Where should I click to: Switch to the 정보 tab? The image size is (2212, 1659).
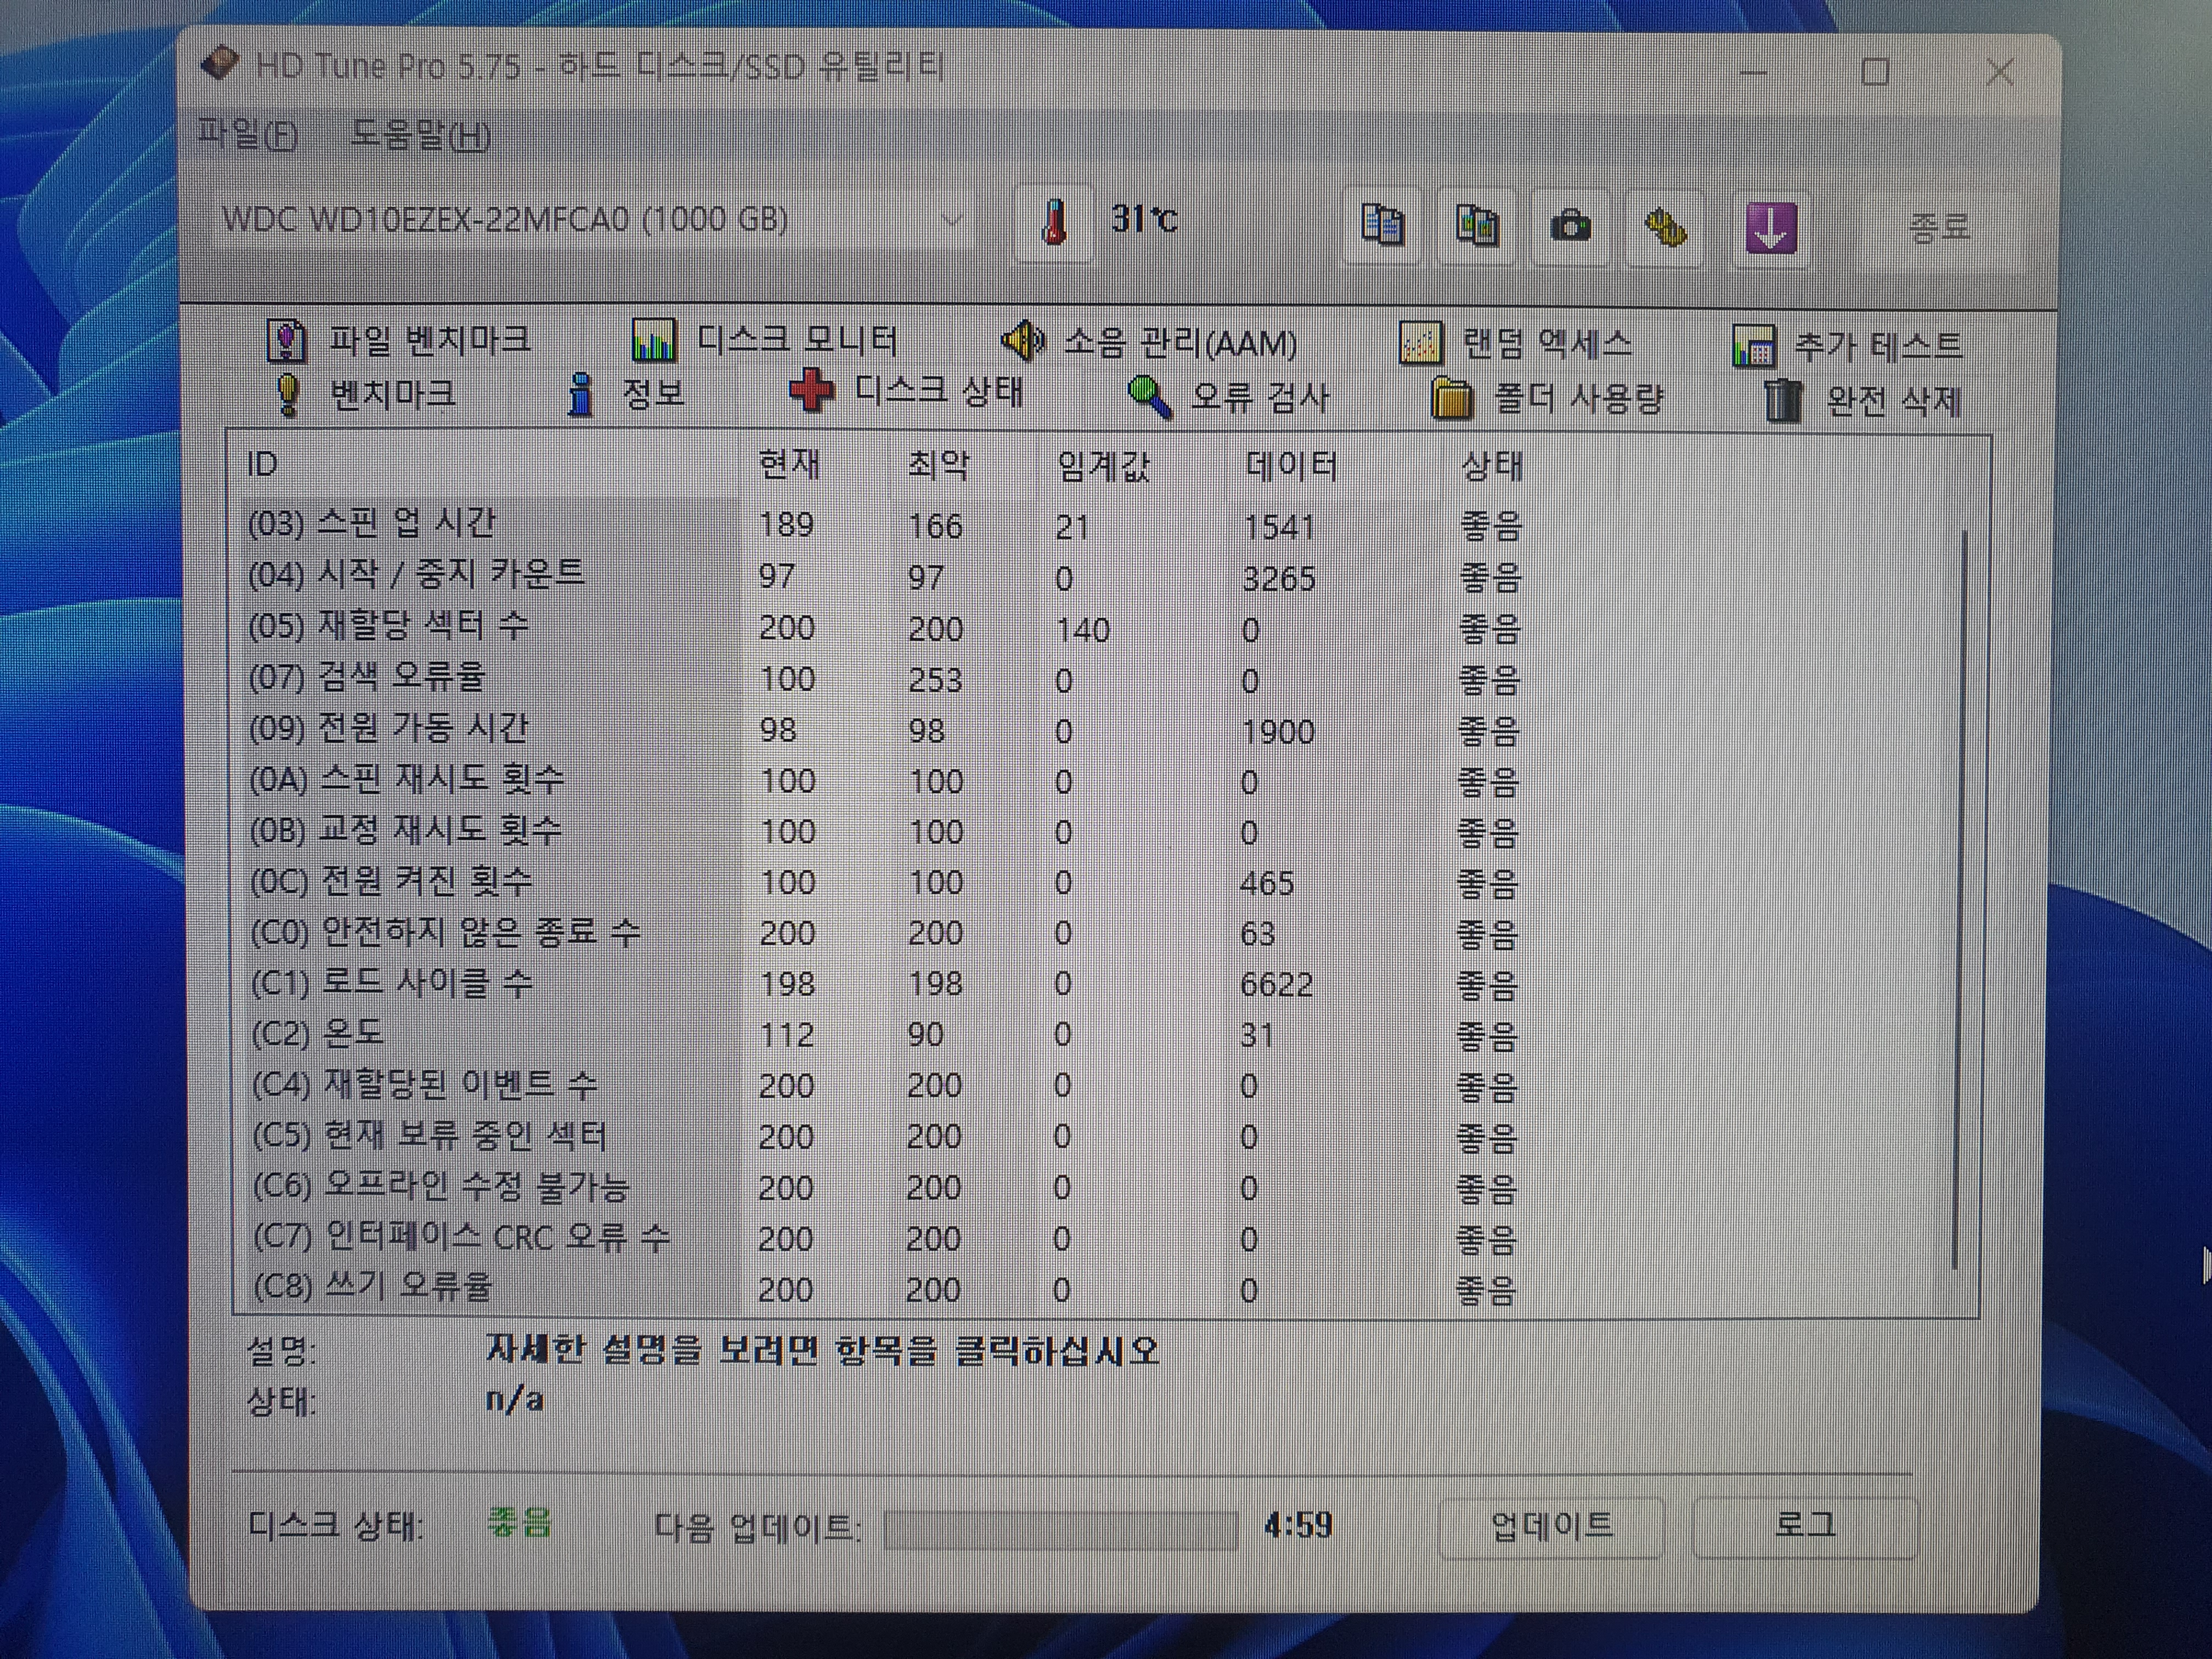click(x=626, y=393)
